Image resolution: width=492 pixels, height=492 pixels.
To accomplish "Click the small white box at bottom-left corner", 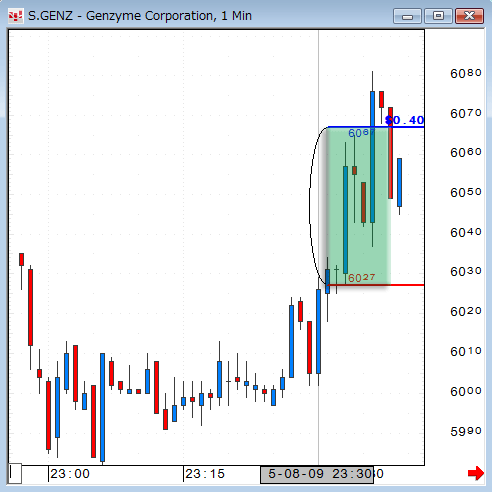I will [x=15, y=473].
